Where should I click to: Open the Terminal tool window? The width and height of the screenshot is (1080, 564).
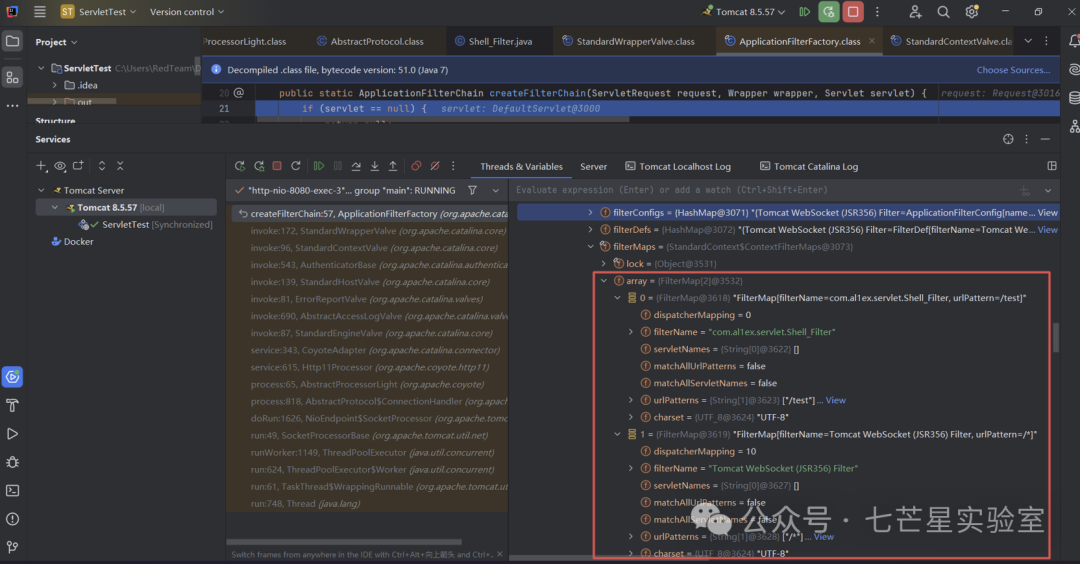[x=12, y=490]
